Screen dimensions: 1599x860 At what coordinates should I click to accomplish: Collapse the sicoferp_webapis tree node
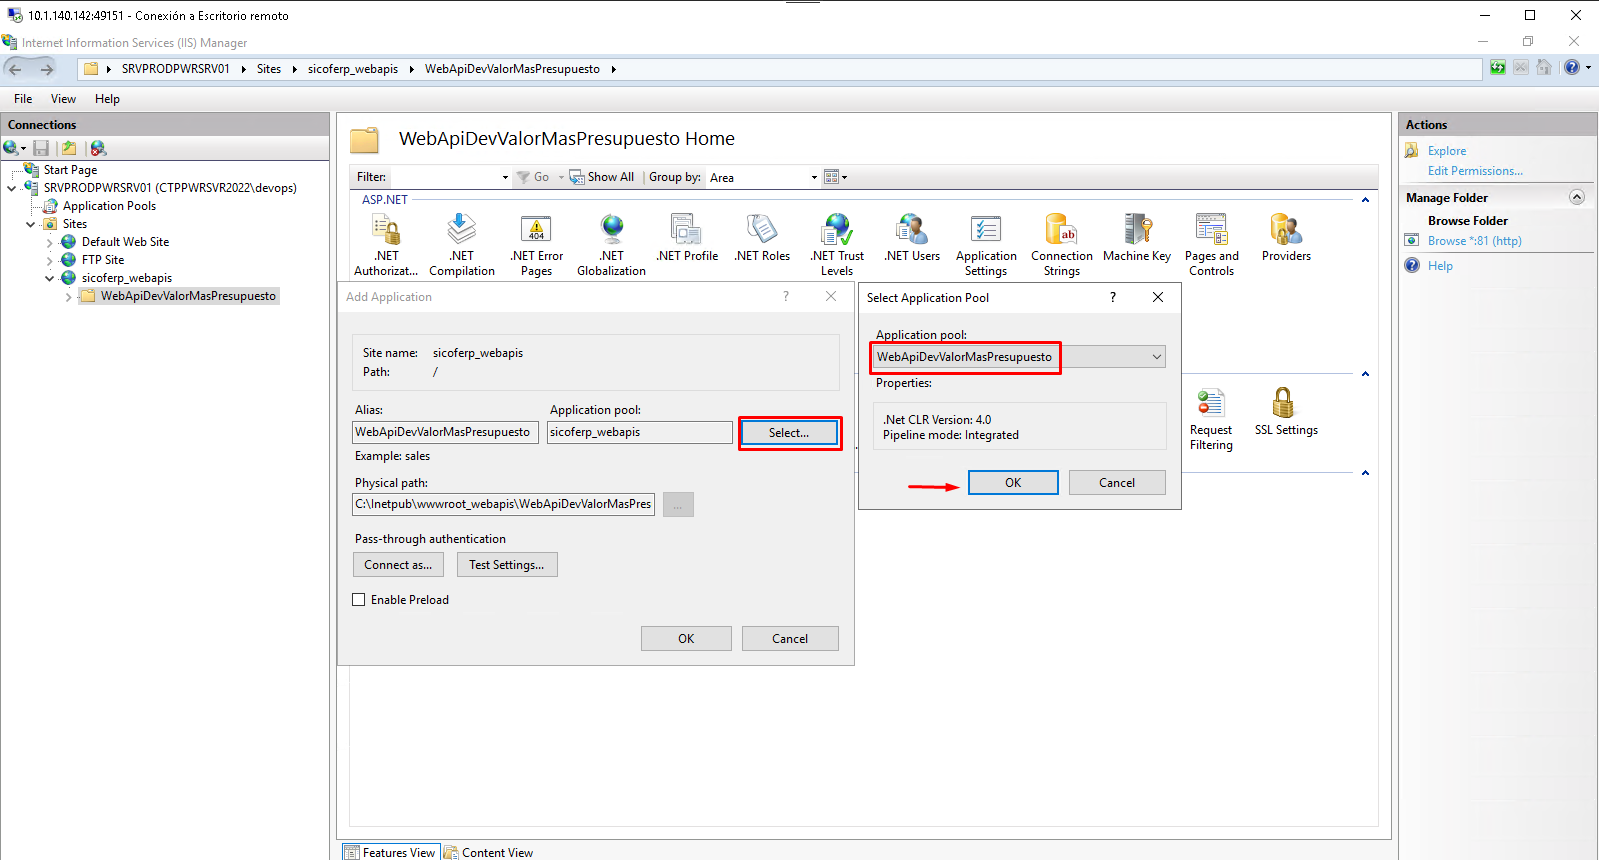[x=50, y=278]
